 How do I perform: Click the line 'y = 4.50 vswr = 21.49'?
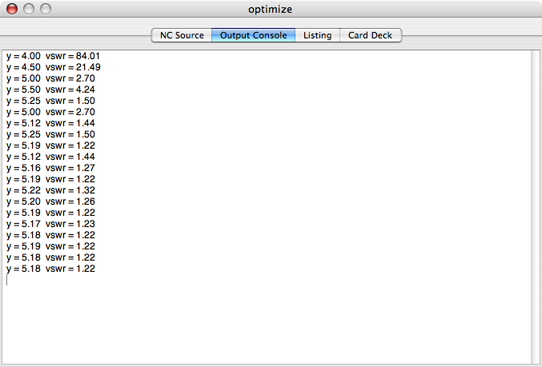pyautogui.click(x=54, y=67)
